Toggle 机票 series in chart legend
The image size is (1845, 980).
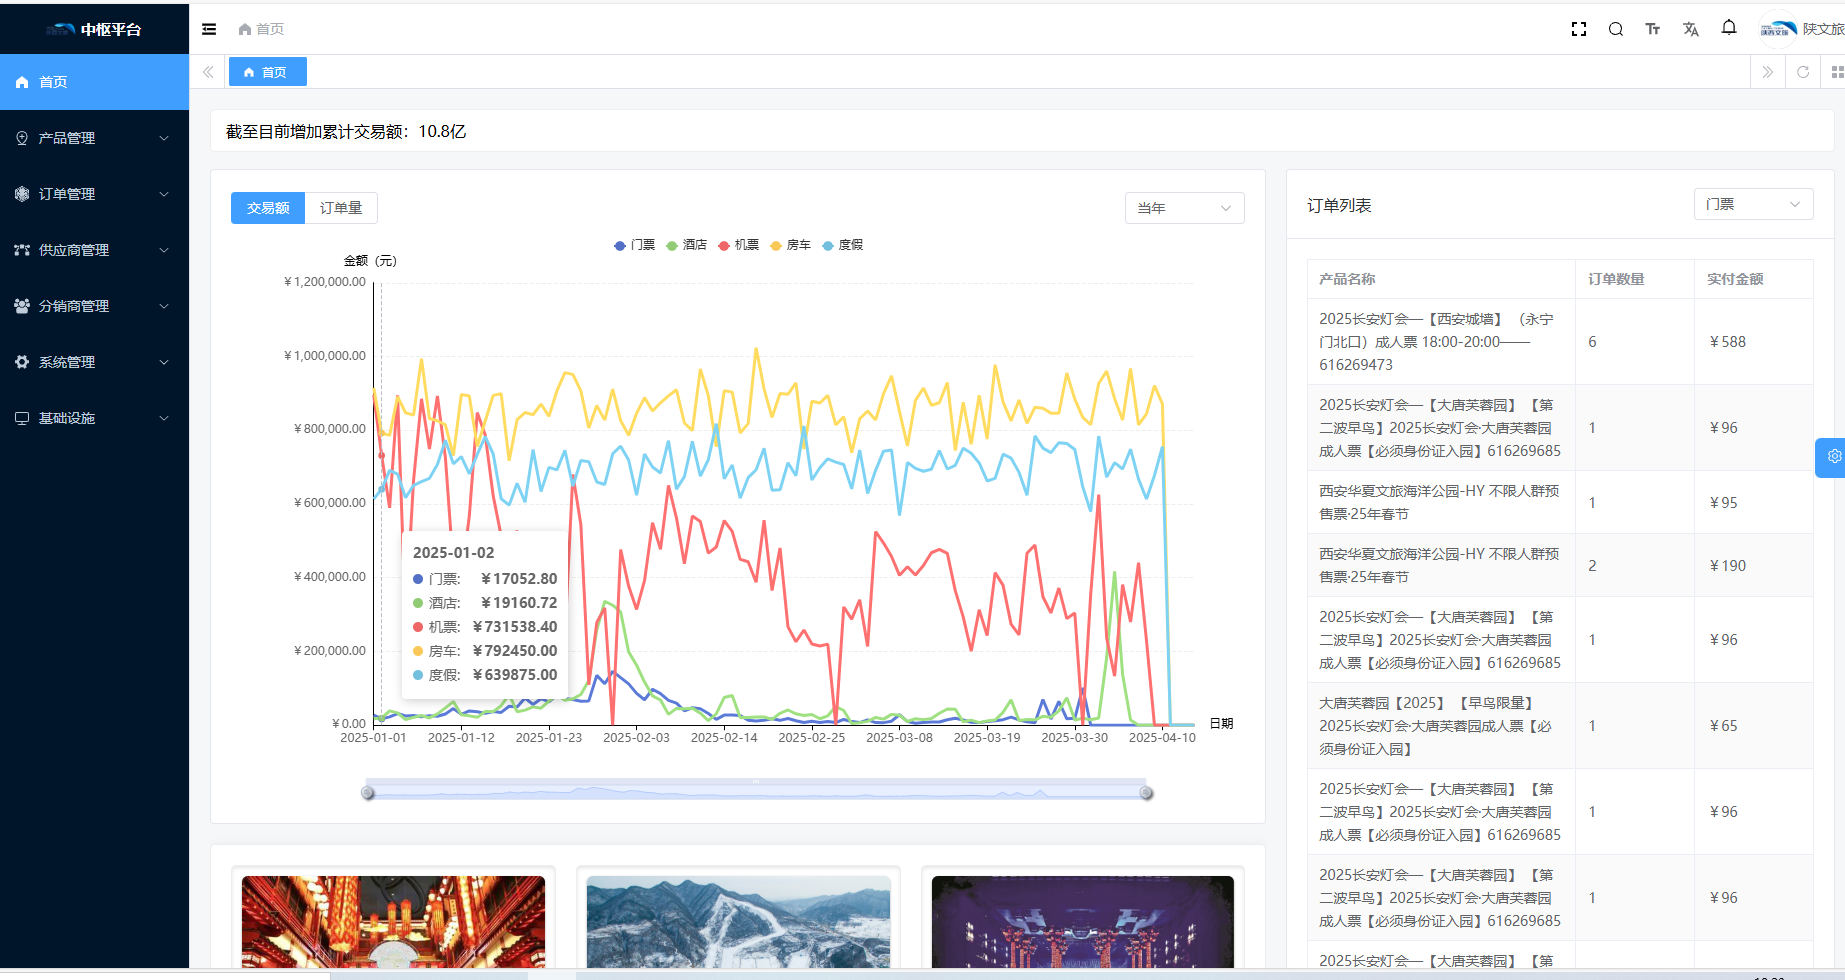point(739,245)
